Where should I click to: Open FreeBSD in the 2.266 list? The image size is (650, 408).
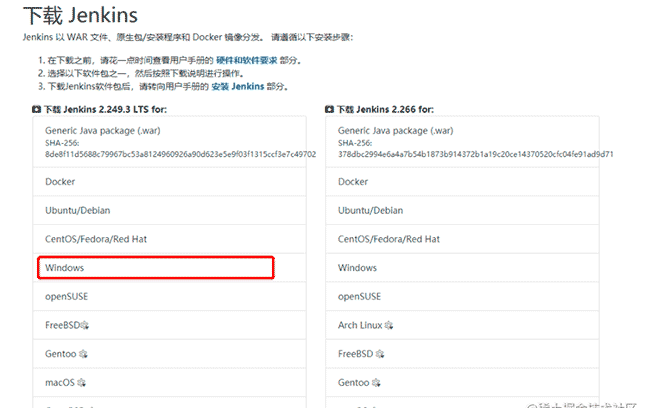[462, 354]
